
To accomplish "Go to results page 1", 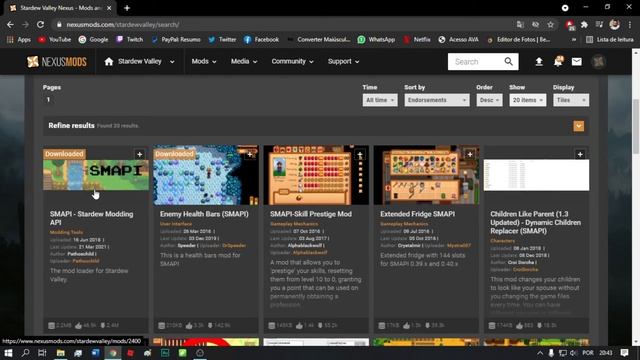I will 48,100.
